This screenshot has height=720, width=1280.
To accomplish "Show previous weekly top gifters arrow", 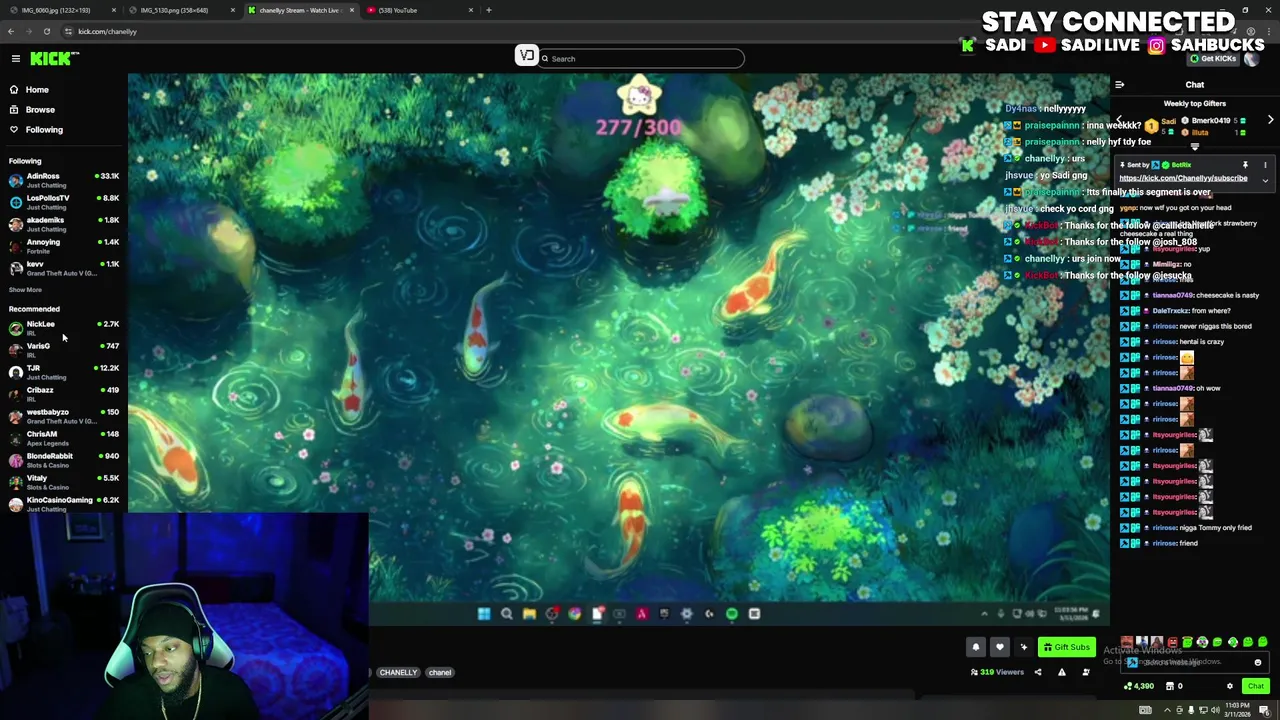I will (x=1119, y=120).
